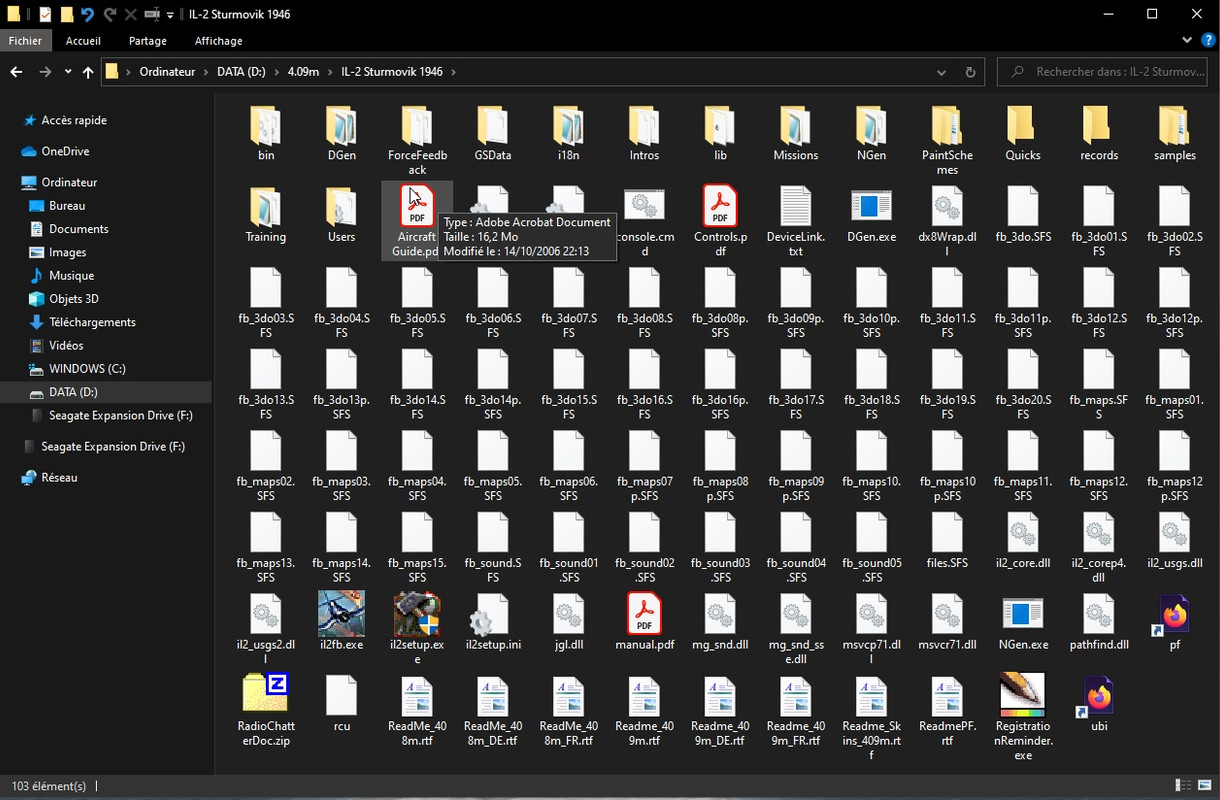Screen dimensions: 1220x800
Task: Select WINDOWS (C:) drive in sidebar
Action: (x=87, y=369)
